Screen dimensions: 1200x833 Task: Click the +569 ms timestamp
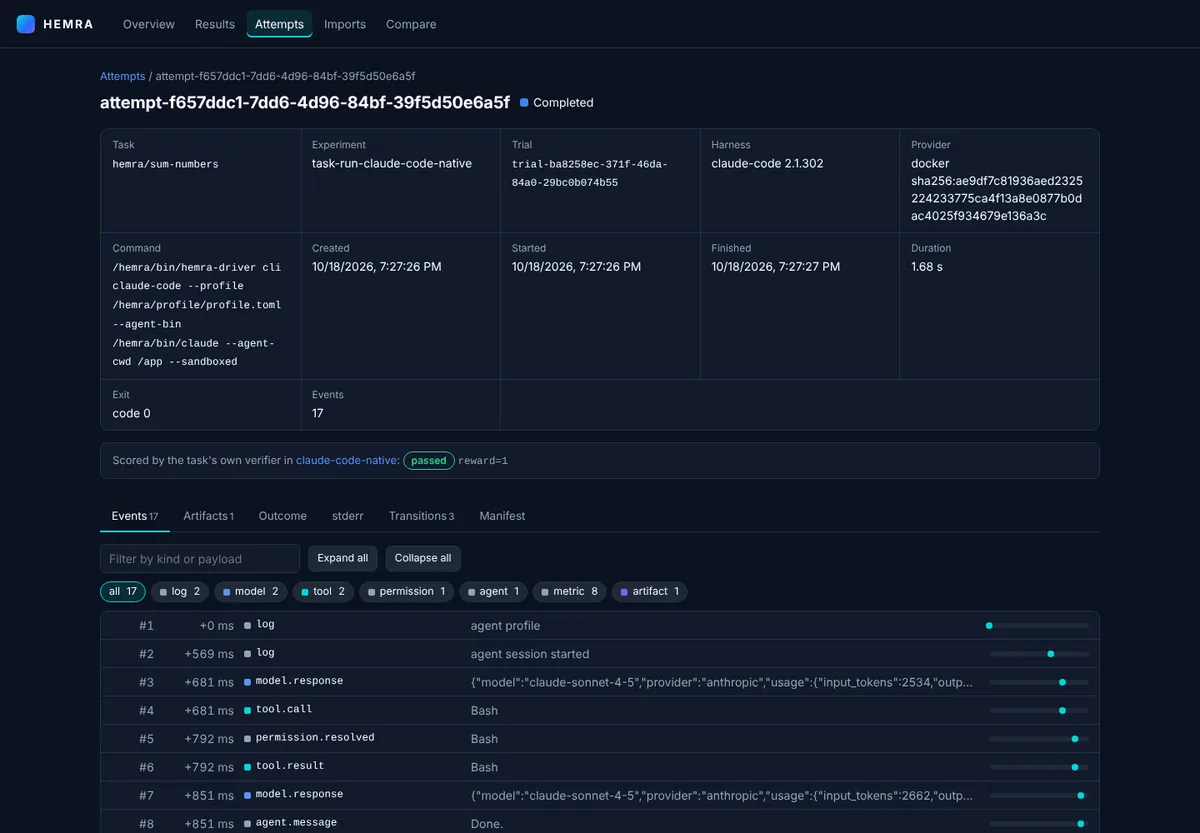pos(209,654)
